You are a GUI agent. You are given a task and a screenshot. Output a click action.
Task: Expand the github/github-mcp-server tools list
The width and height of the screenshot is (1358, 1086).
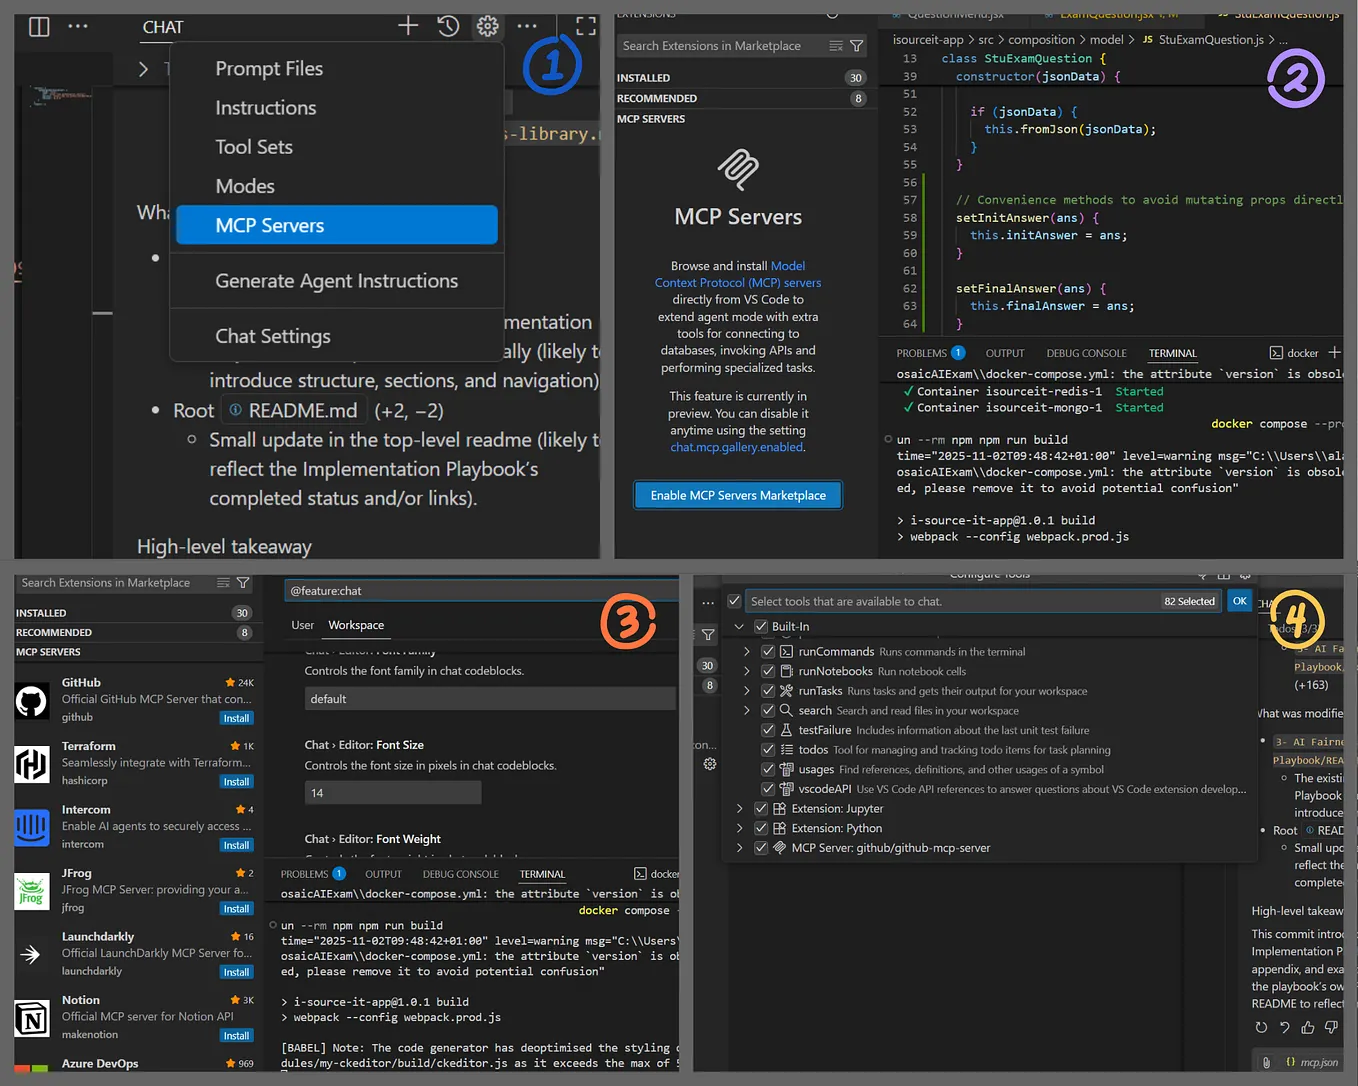(739, 847)
